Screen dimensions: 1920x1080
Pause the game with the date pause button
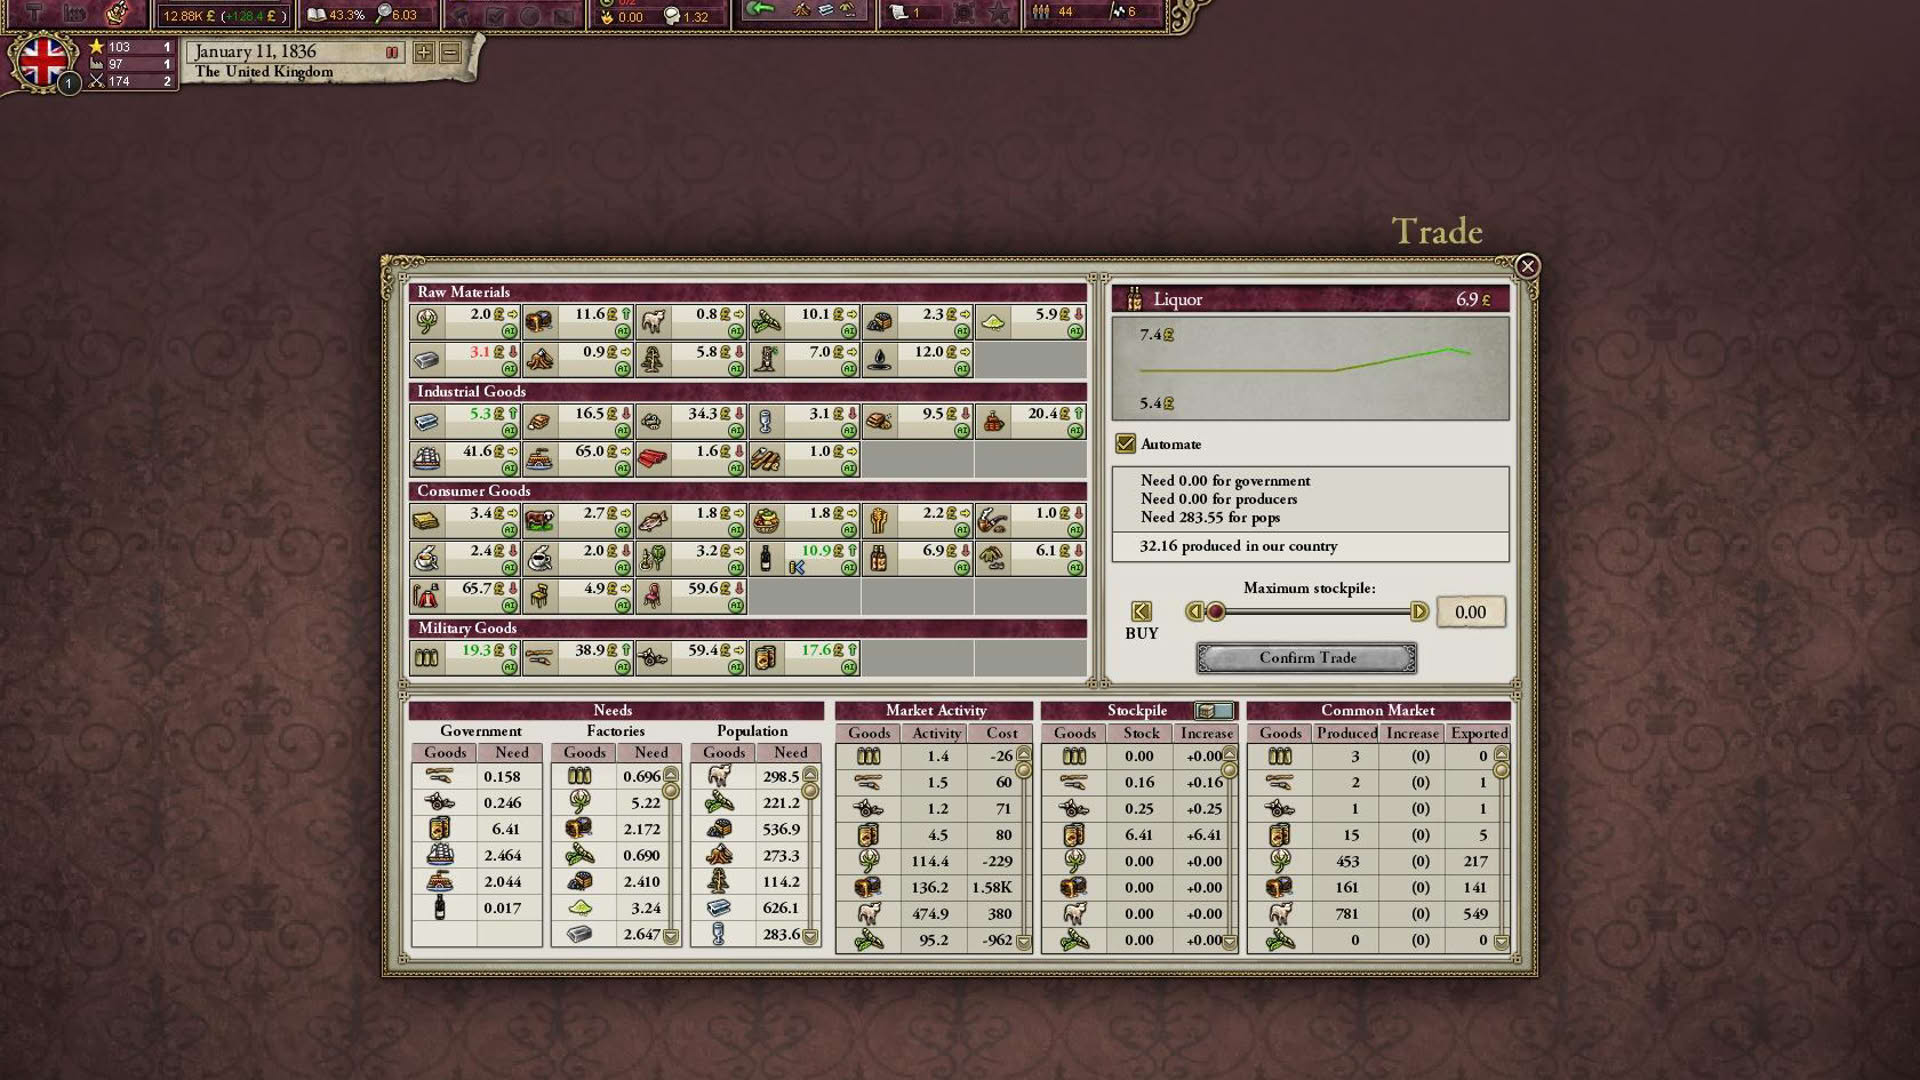392,52
